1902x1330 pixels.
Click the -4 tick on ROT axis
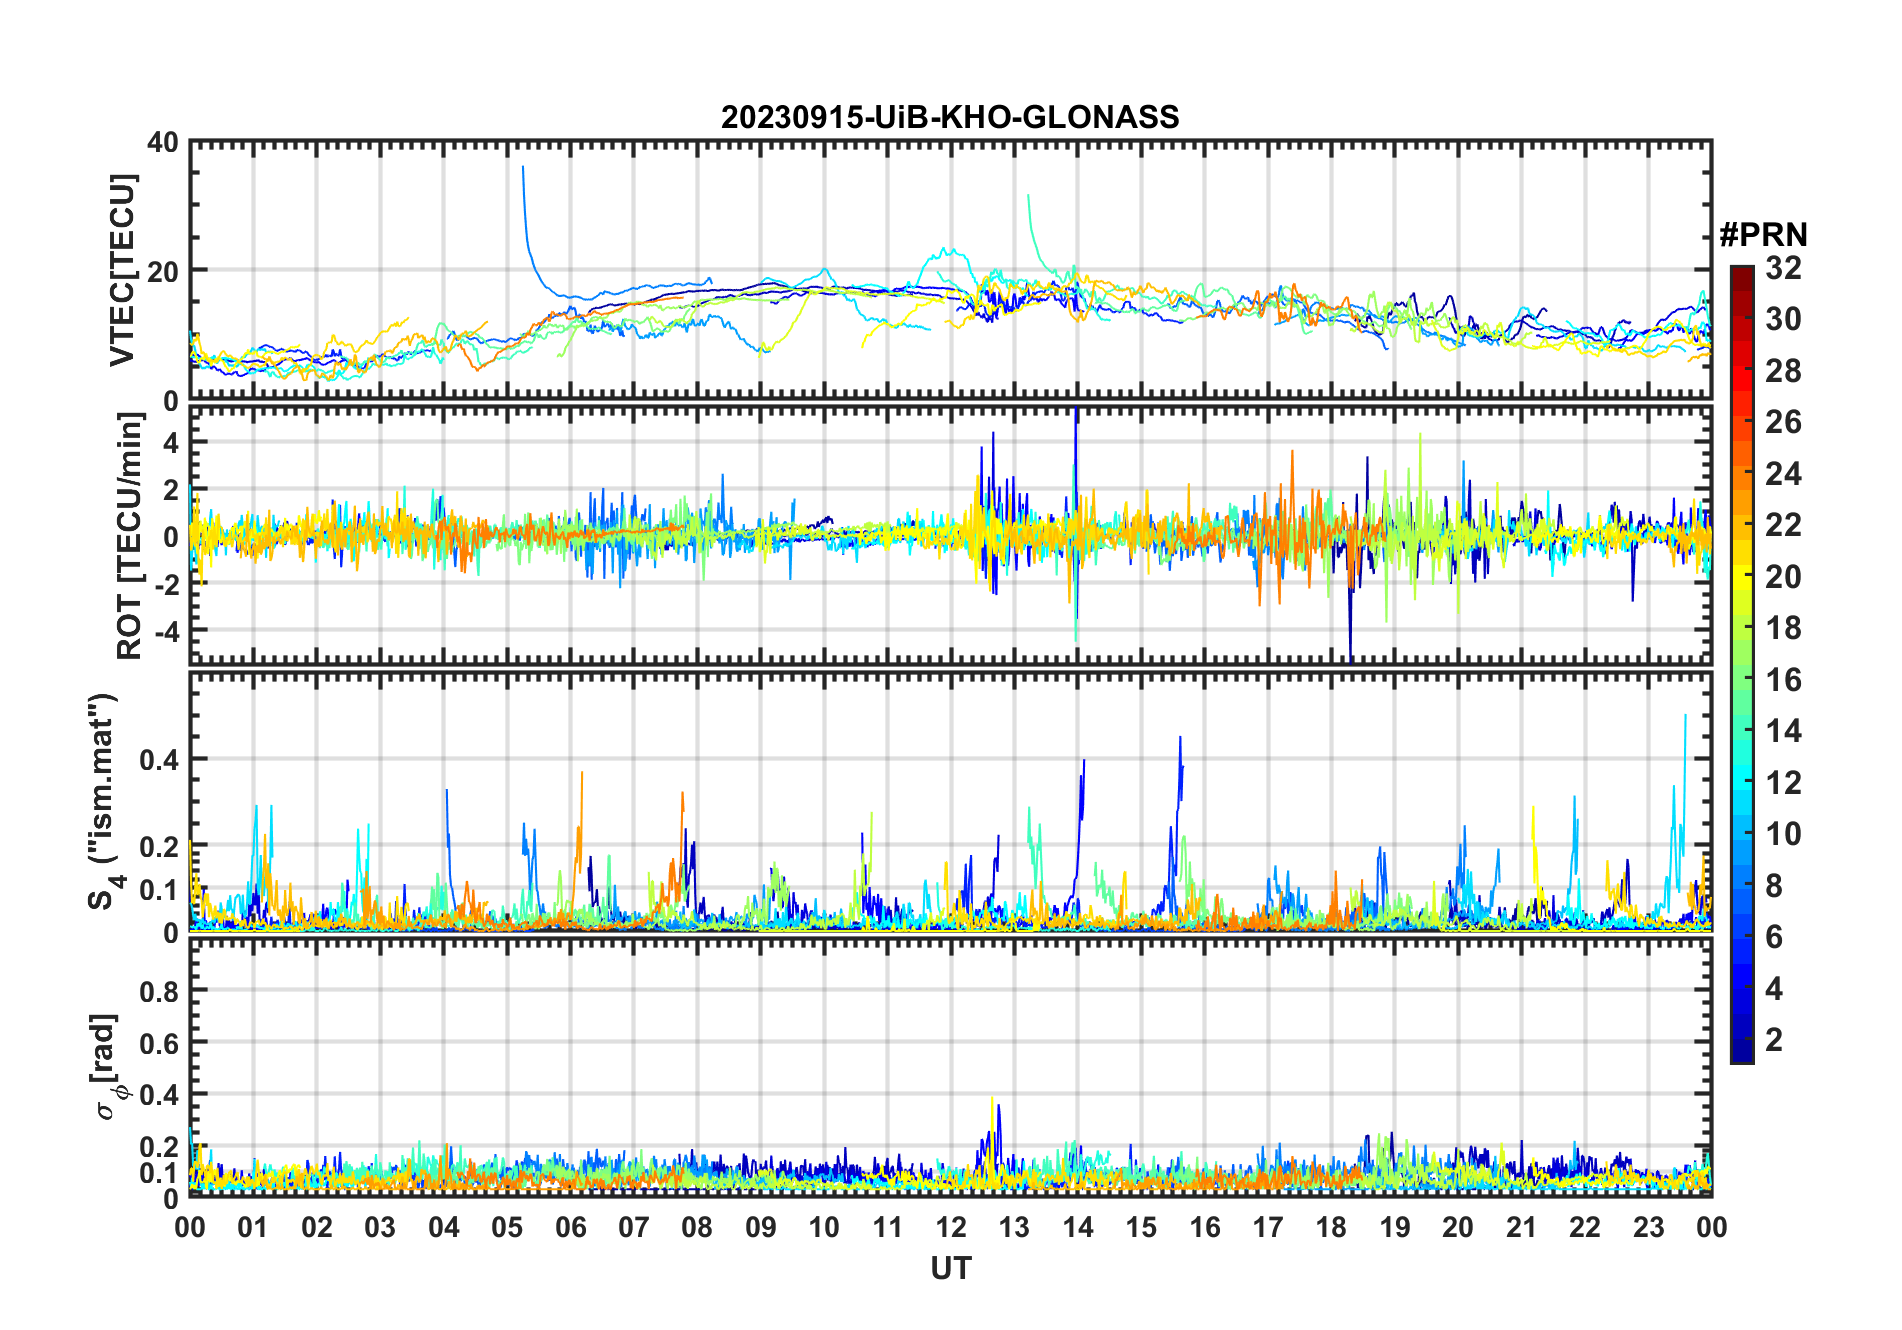pyautogui.click(x=162, y=631)
